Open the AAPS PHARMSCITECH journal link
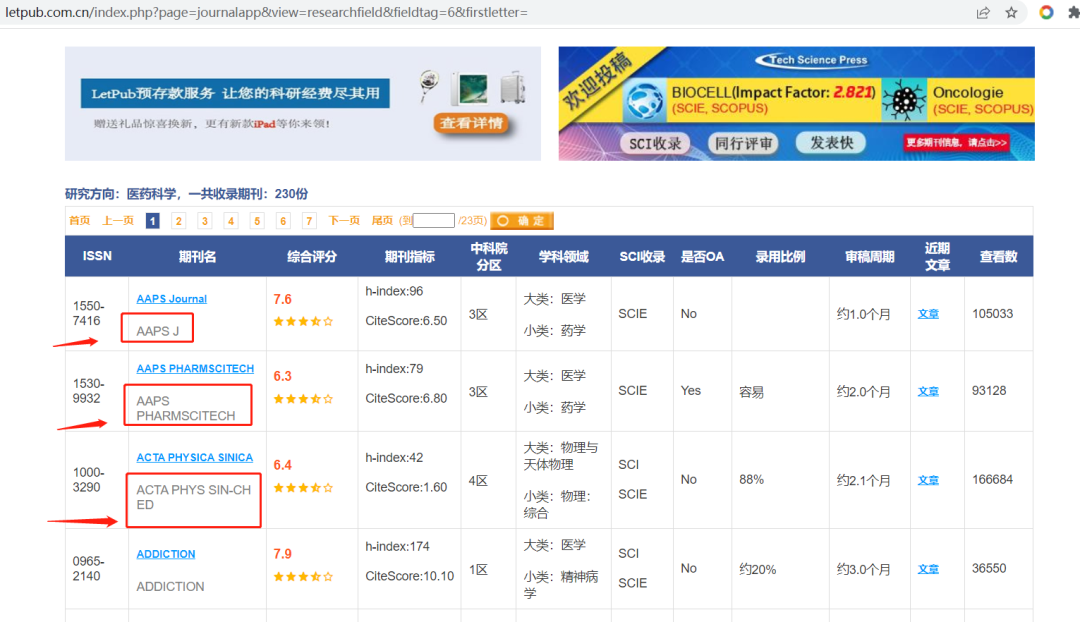Viewport: 1080px width, 622px height. click(x=195, y=369)
